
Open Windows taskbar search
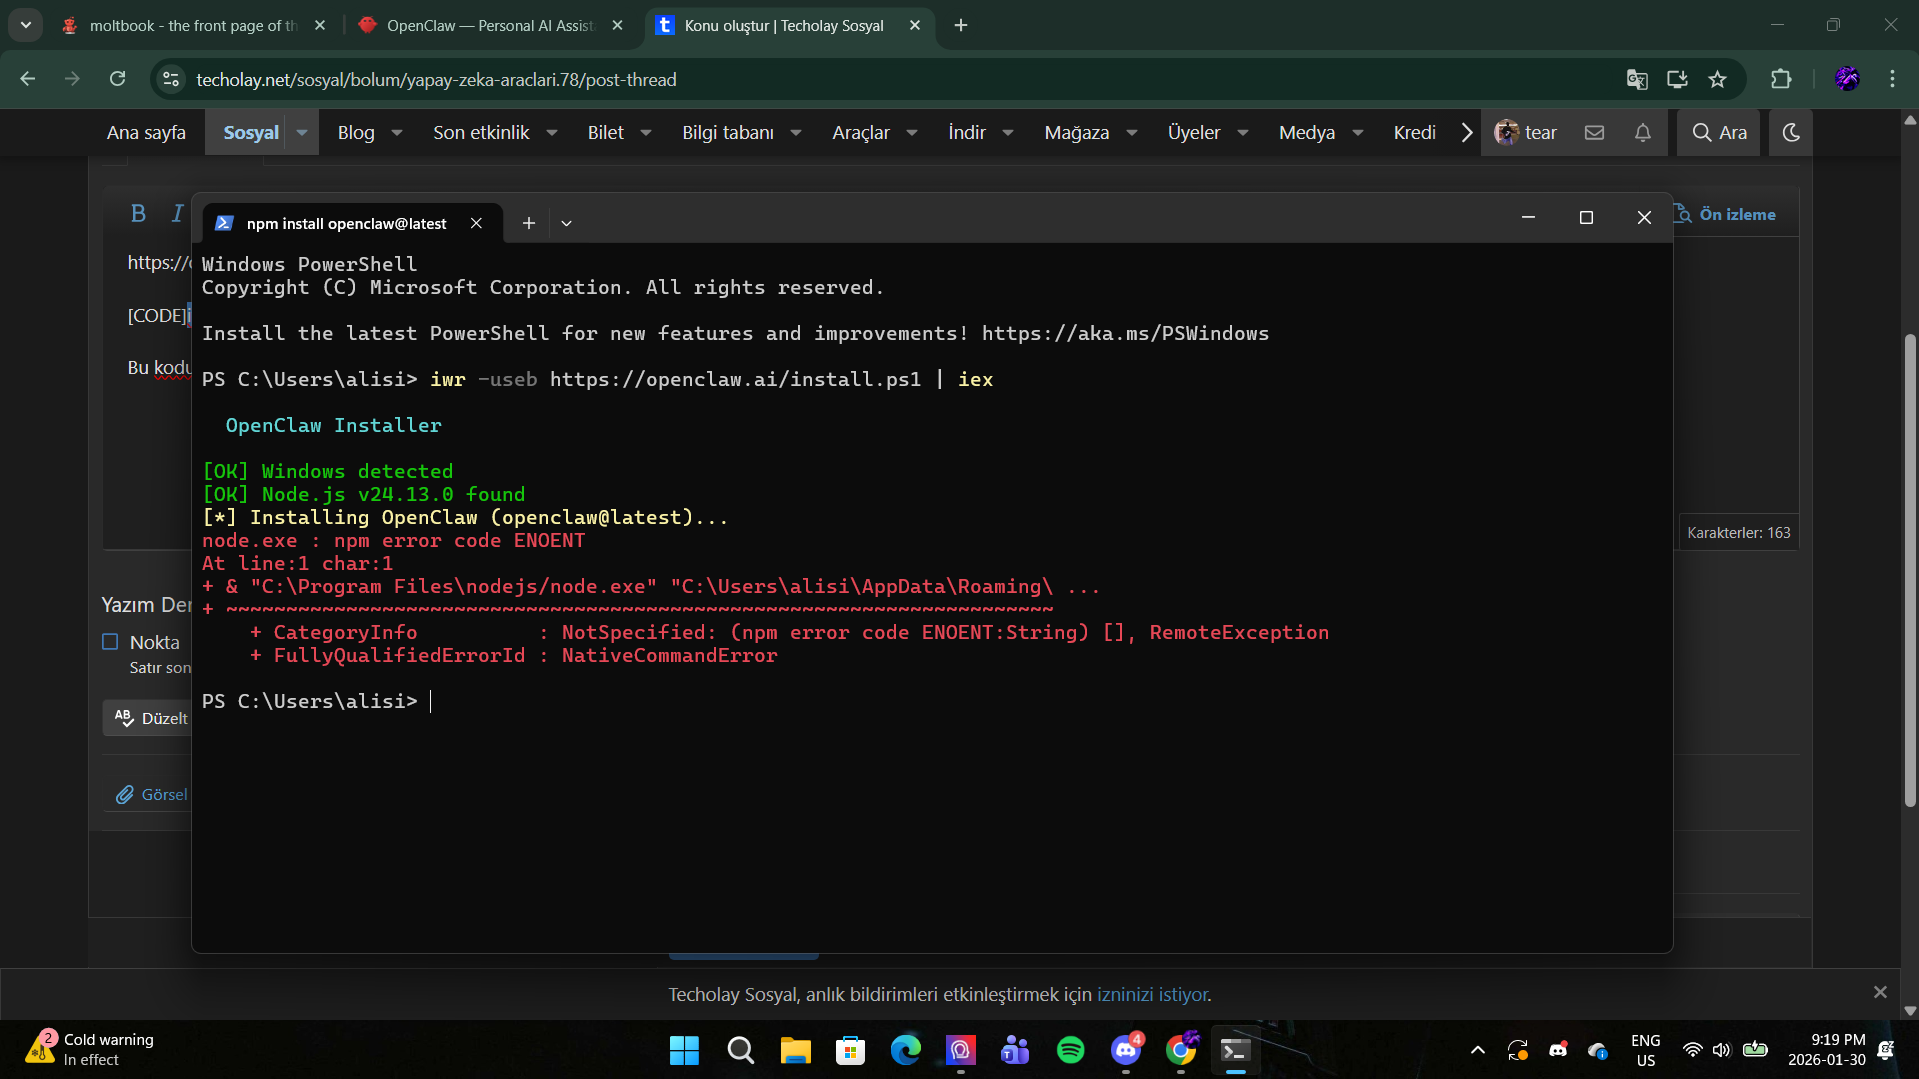coord(740,1050)
